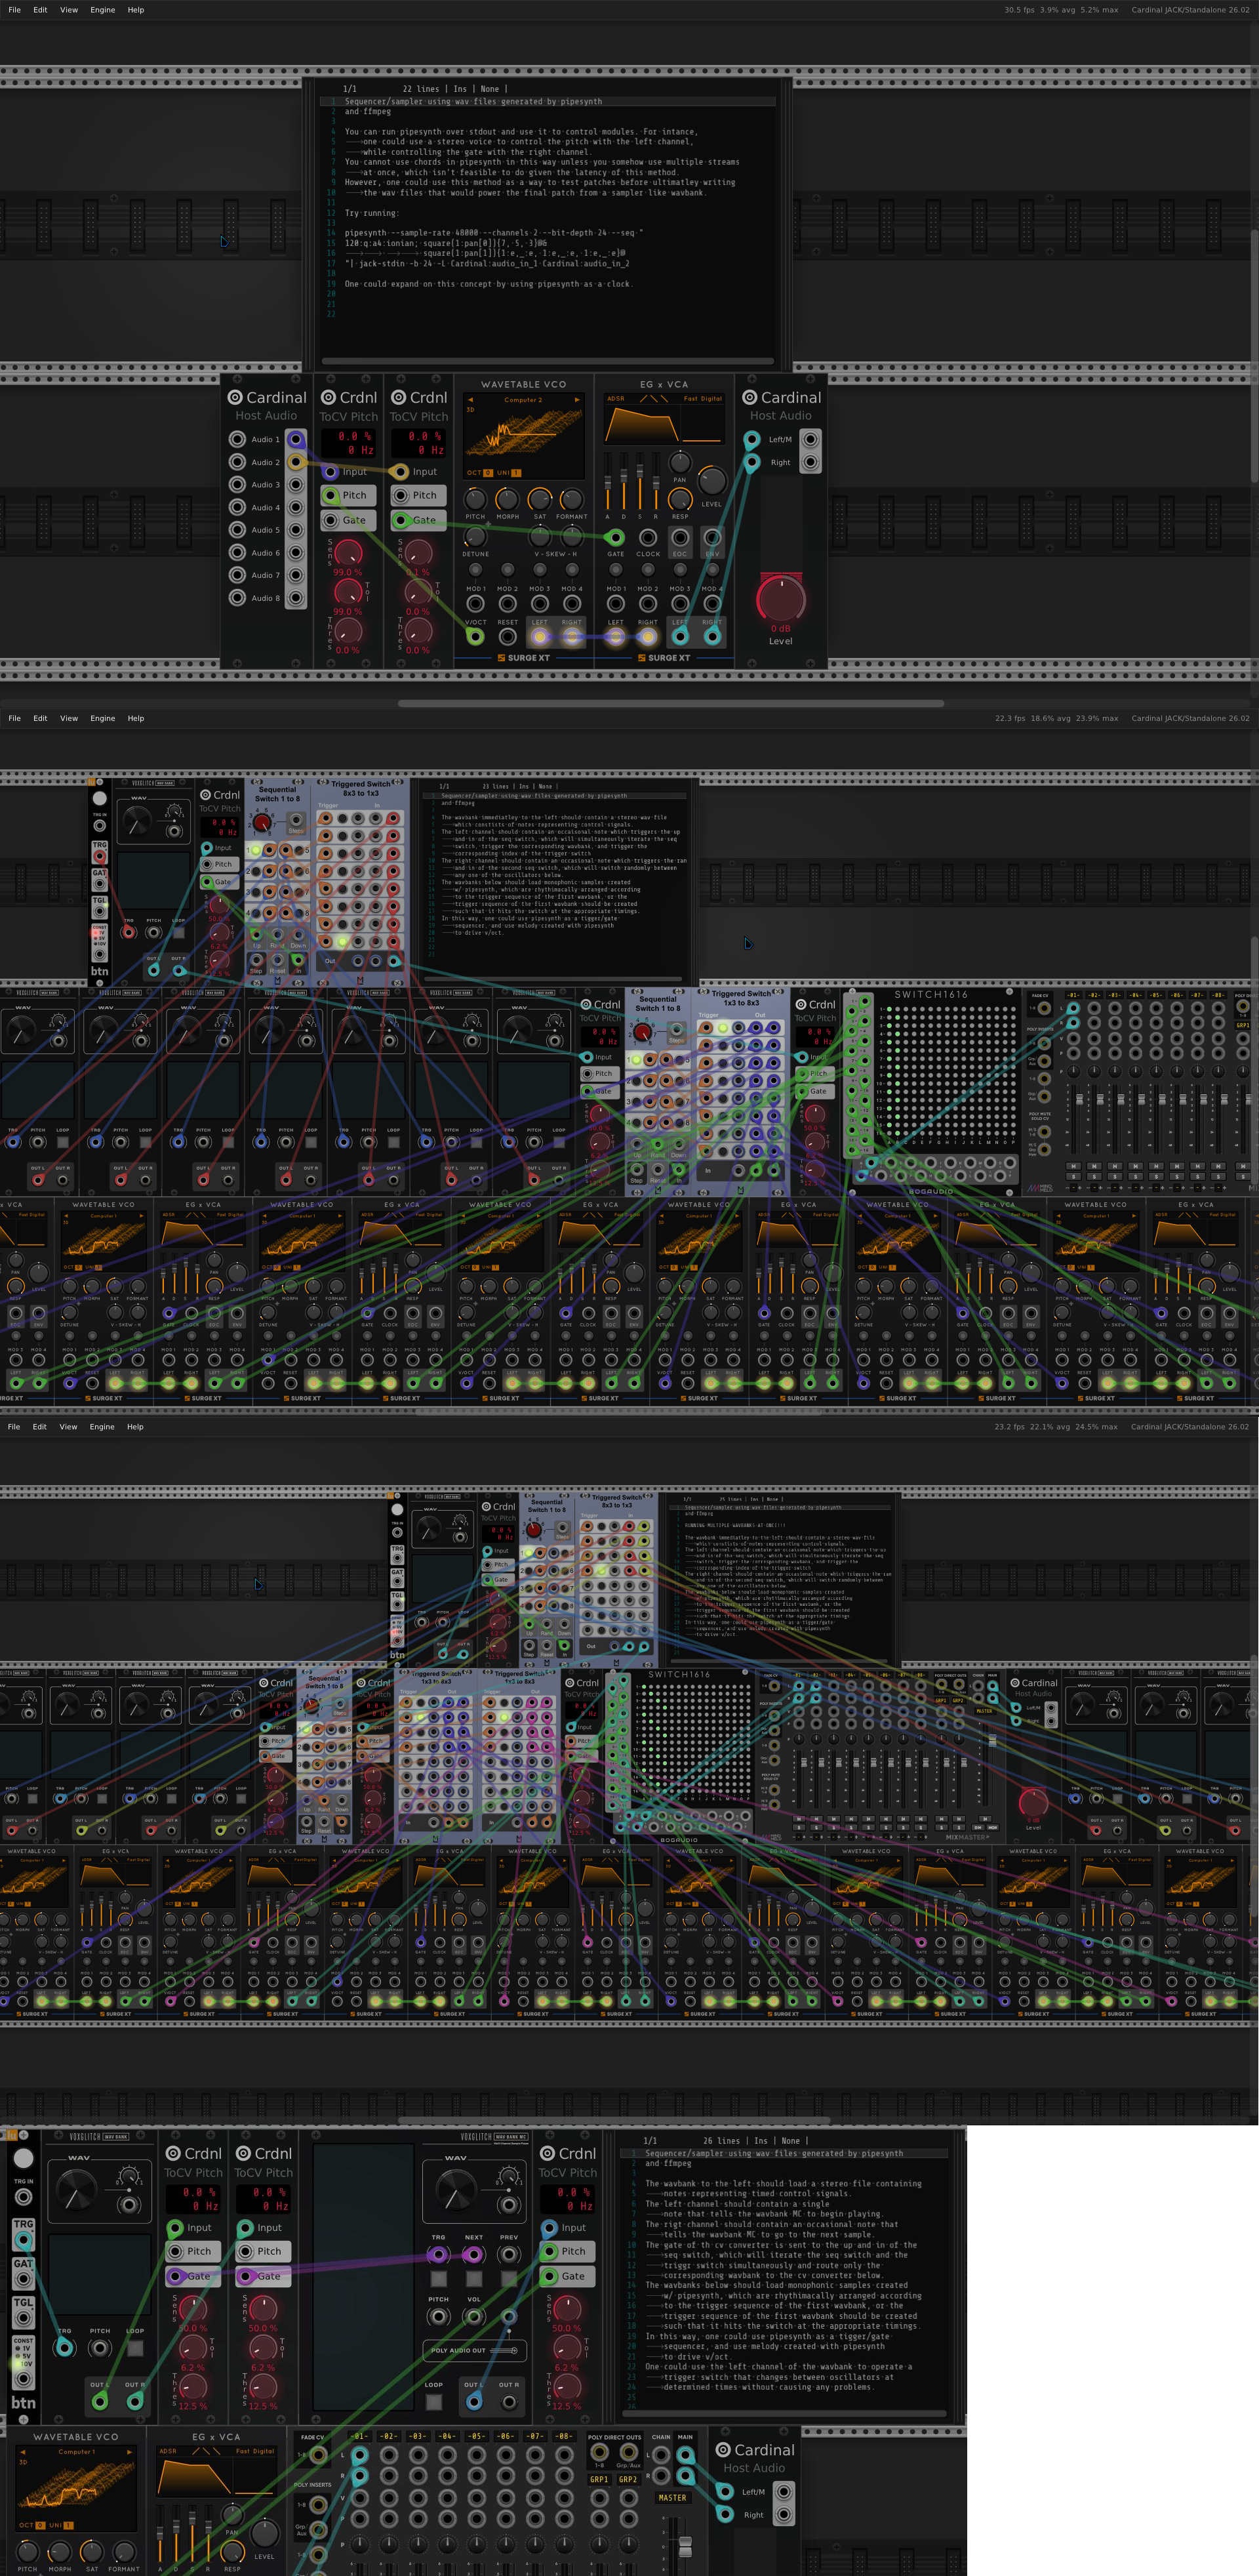
Task: Click the horizontal scrollbar below the top patch
Action: point(671,703)
